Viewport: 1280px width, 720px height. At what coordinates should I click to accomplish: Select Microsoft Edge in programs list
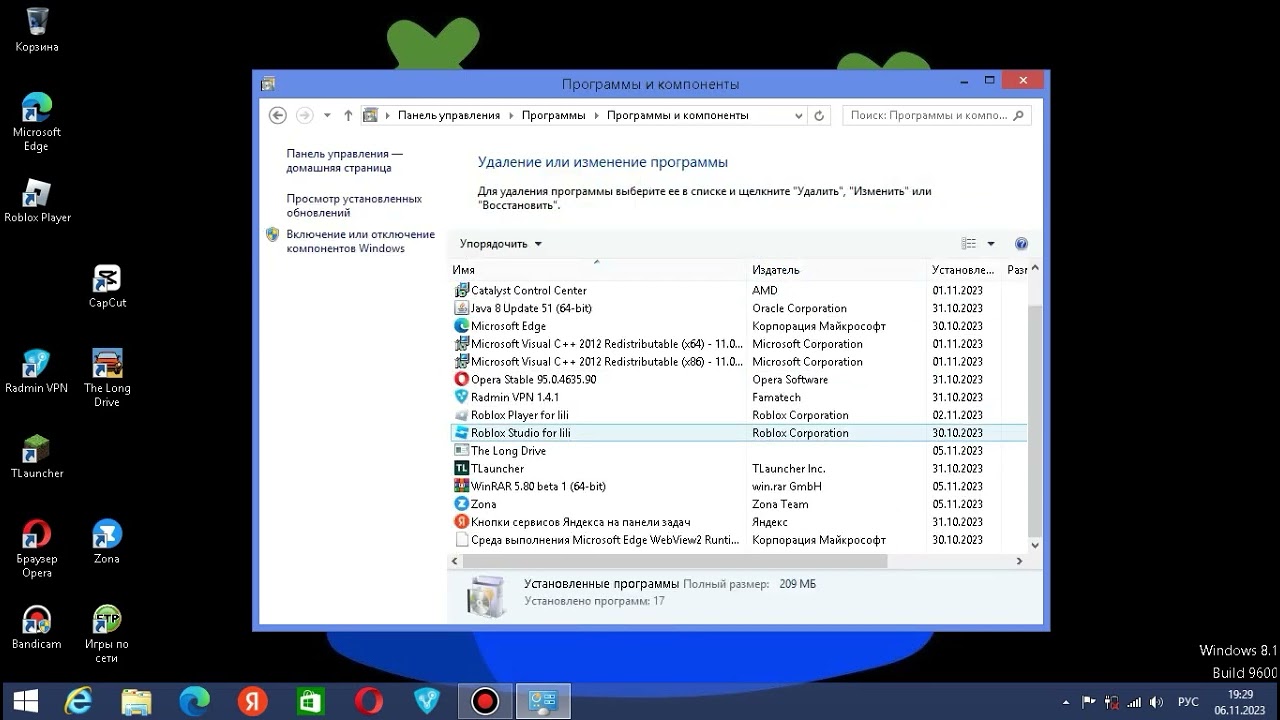pos(740,326)
